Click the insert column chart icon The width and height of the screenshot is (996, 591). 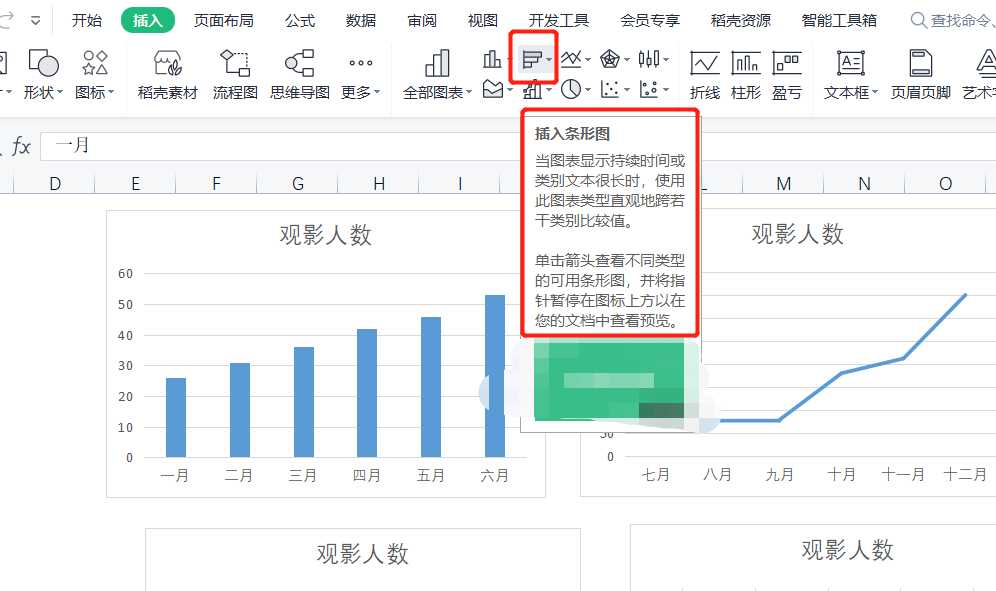tap(492, 60)
